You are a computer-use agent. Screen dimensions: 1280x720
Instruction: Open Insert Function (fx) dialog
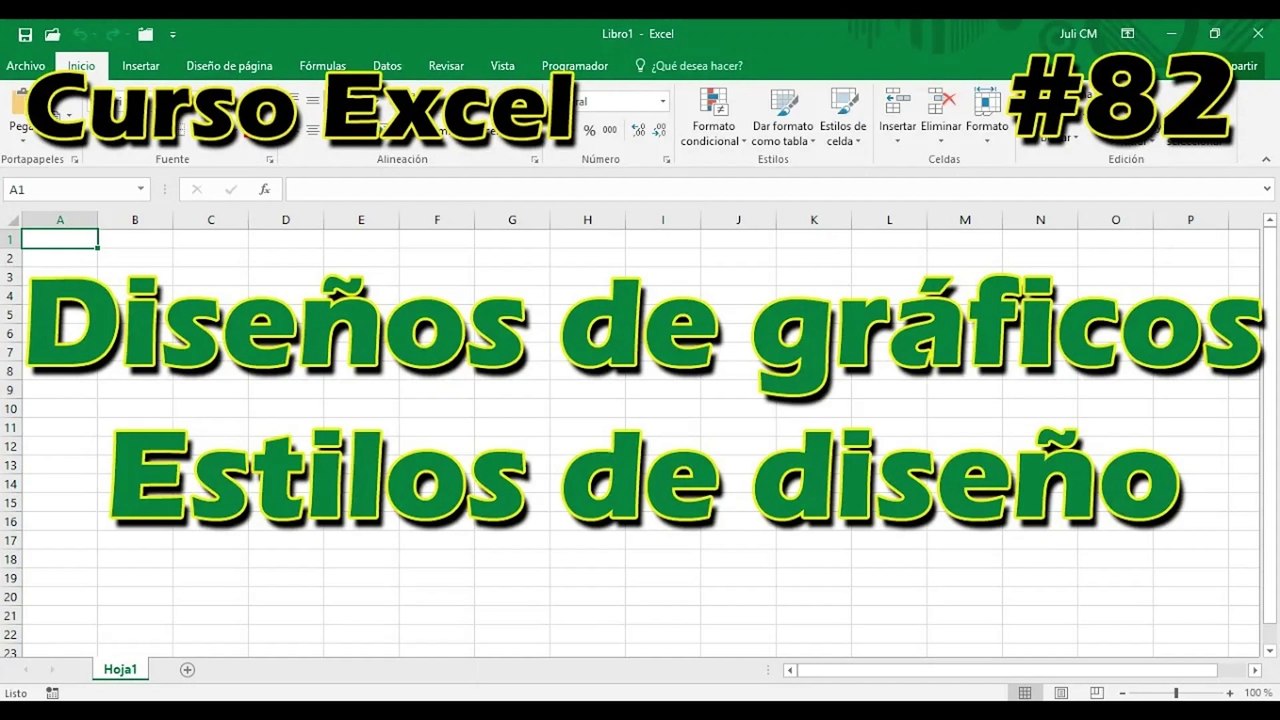pos(265,189)
